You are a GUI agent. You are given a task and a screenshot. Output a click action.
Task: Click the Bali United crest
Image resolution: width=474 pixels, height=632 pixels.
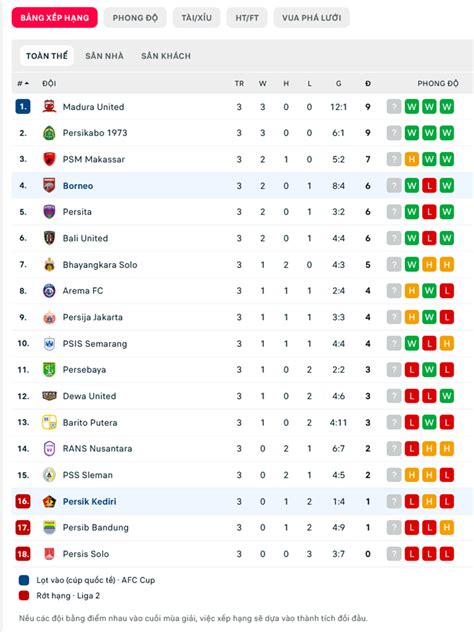(49, 238)
